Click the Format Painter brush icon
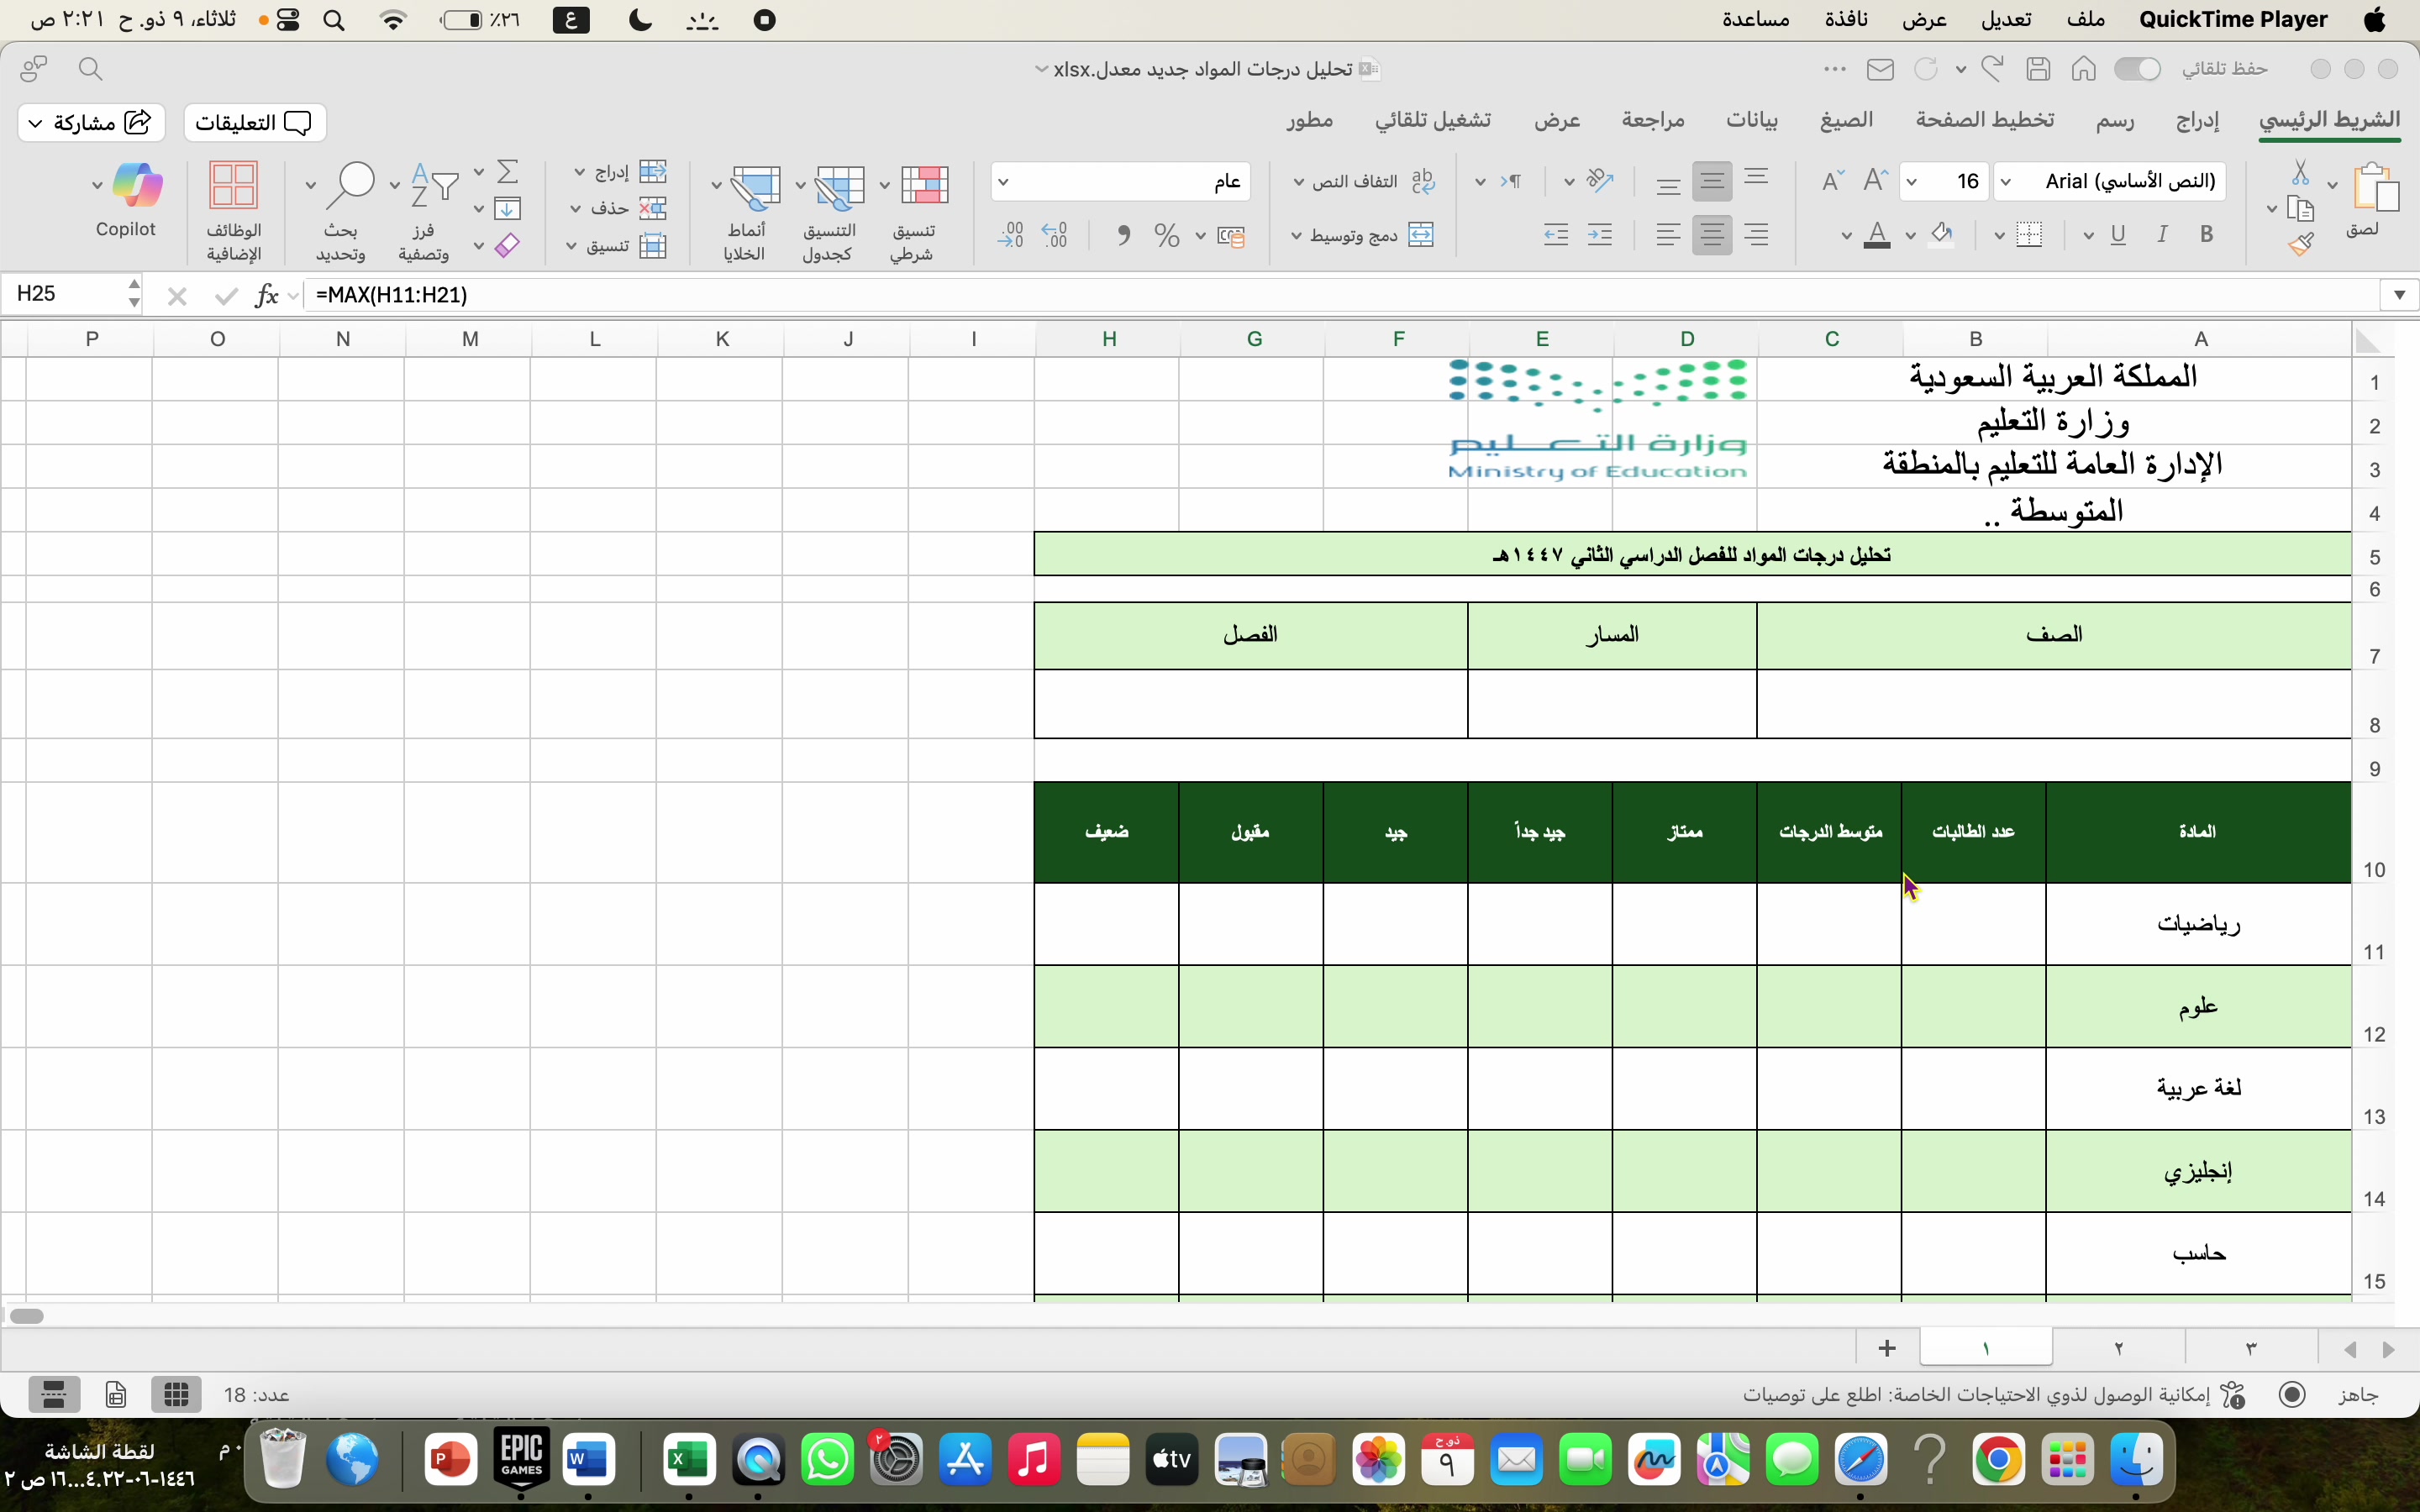Viewport: 2420px width, 1512px height. 2300,243
